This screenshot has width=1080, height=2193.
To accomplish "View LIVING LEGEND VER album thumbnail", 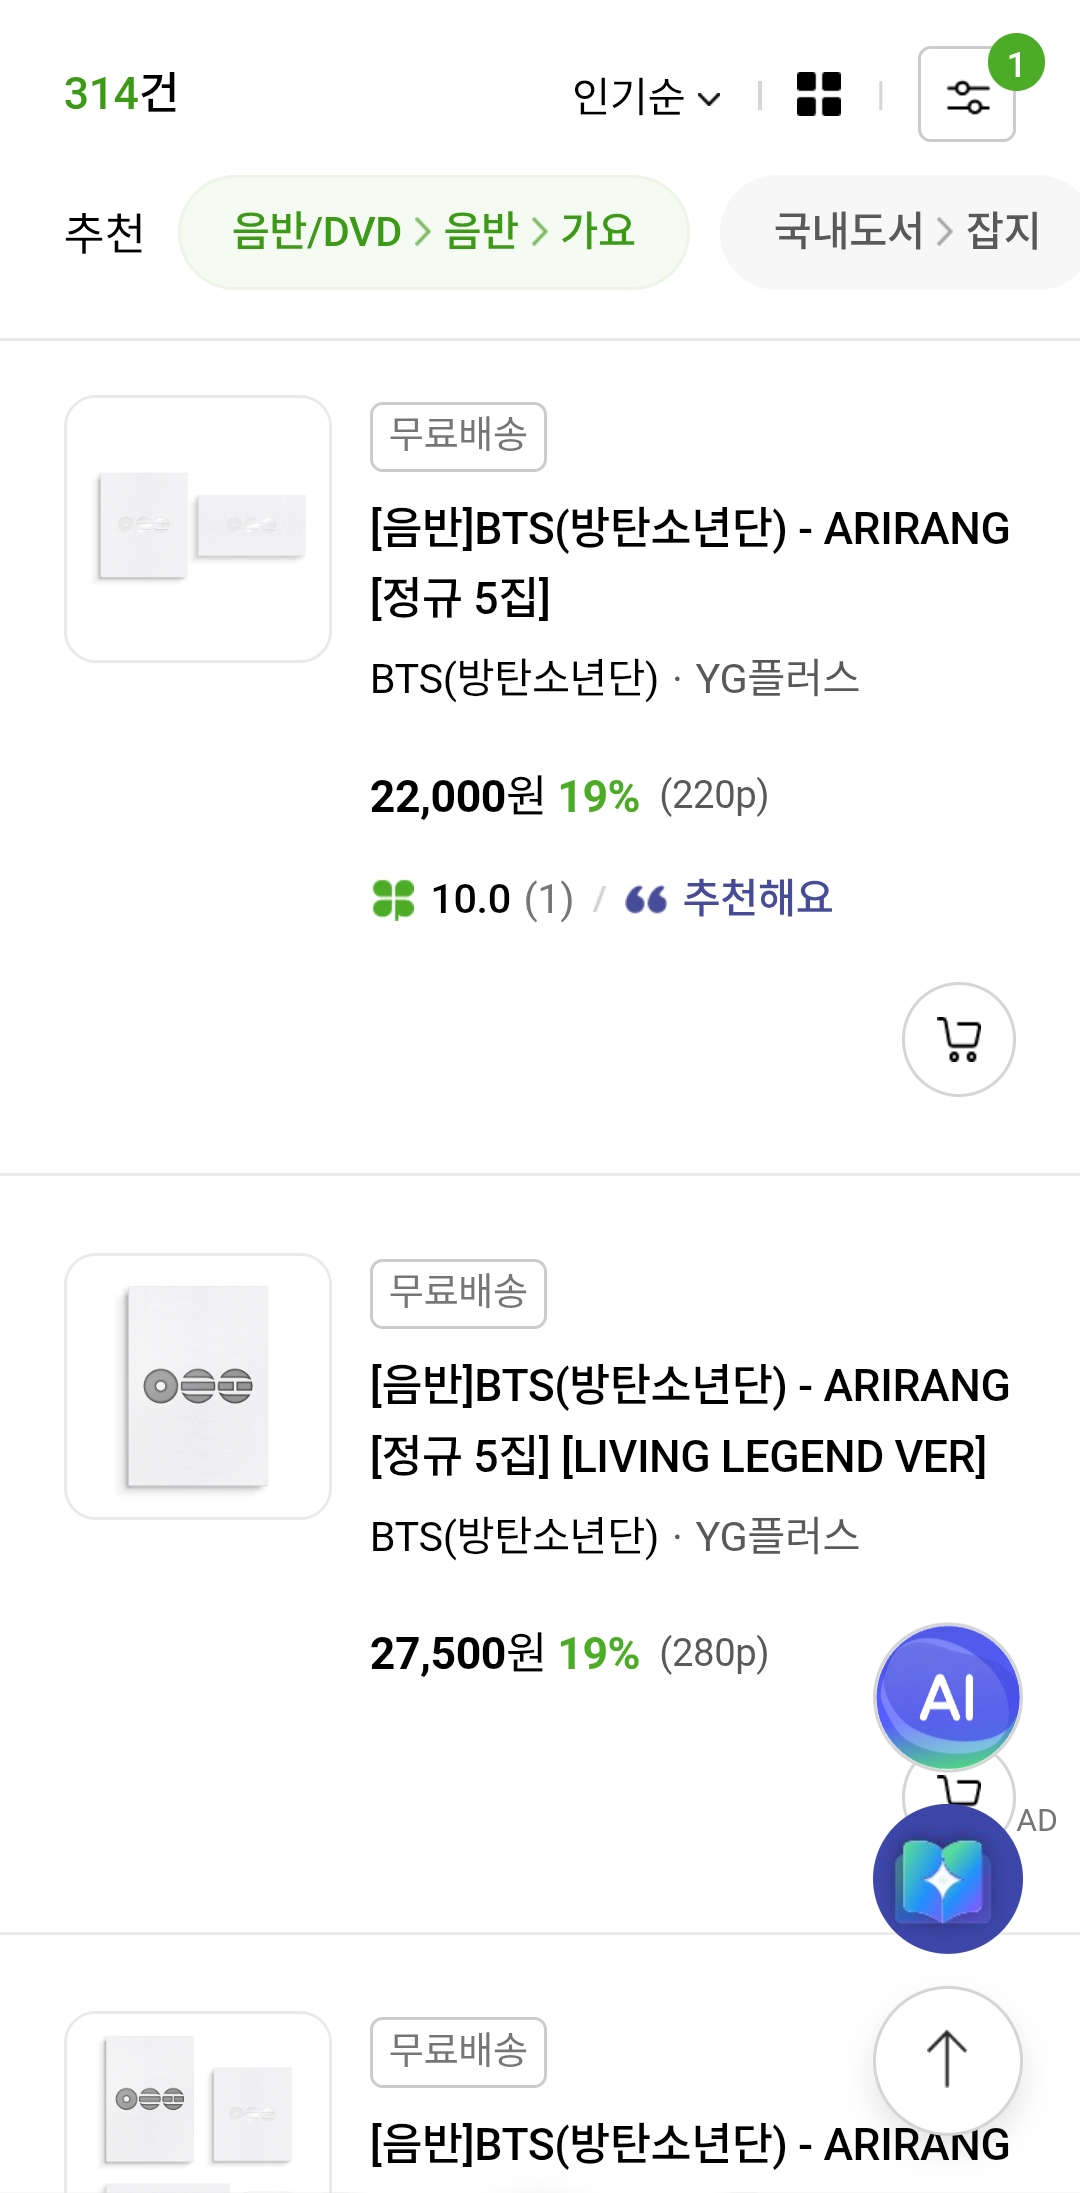I will (198, 1386).
